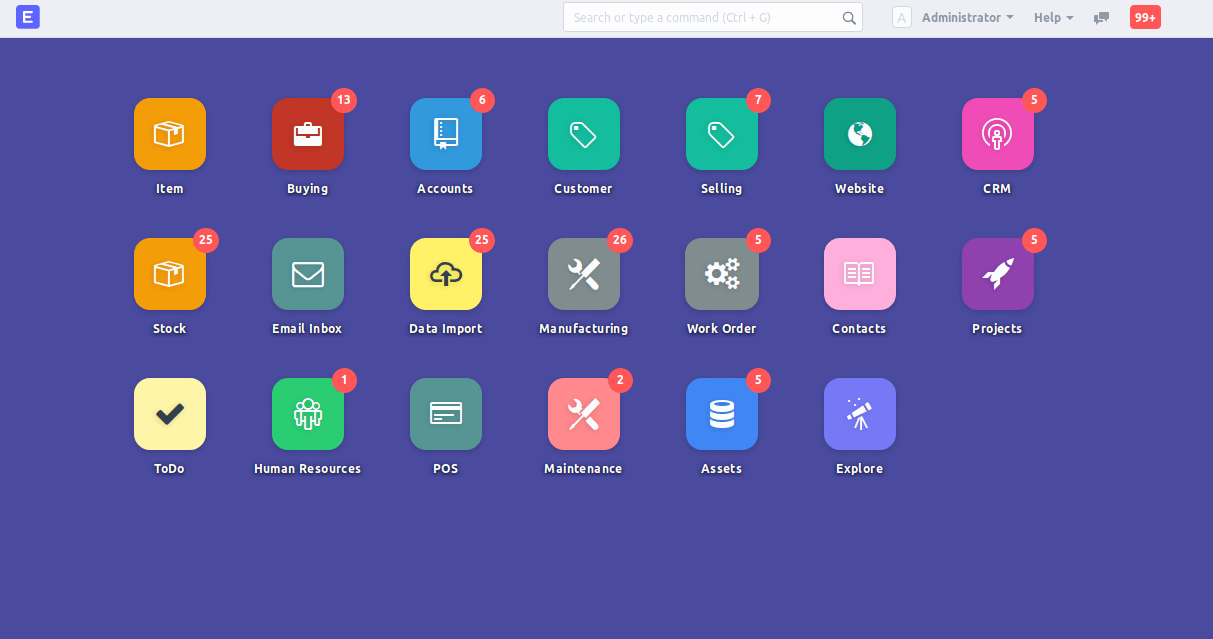This screenshot has height=639, width=1213.
Task: Expand the Administrator user dropdown
Action: (x=966, y=18)
